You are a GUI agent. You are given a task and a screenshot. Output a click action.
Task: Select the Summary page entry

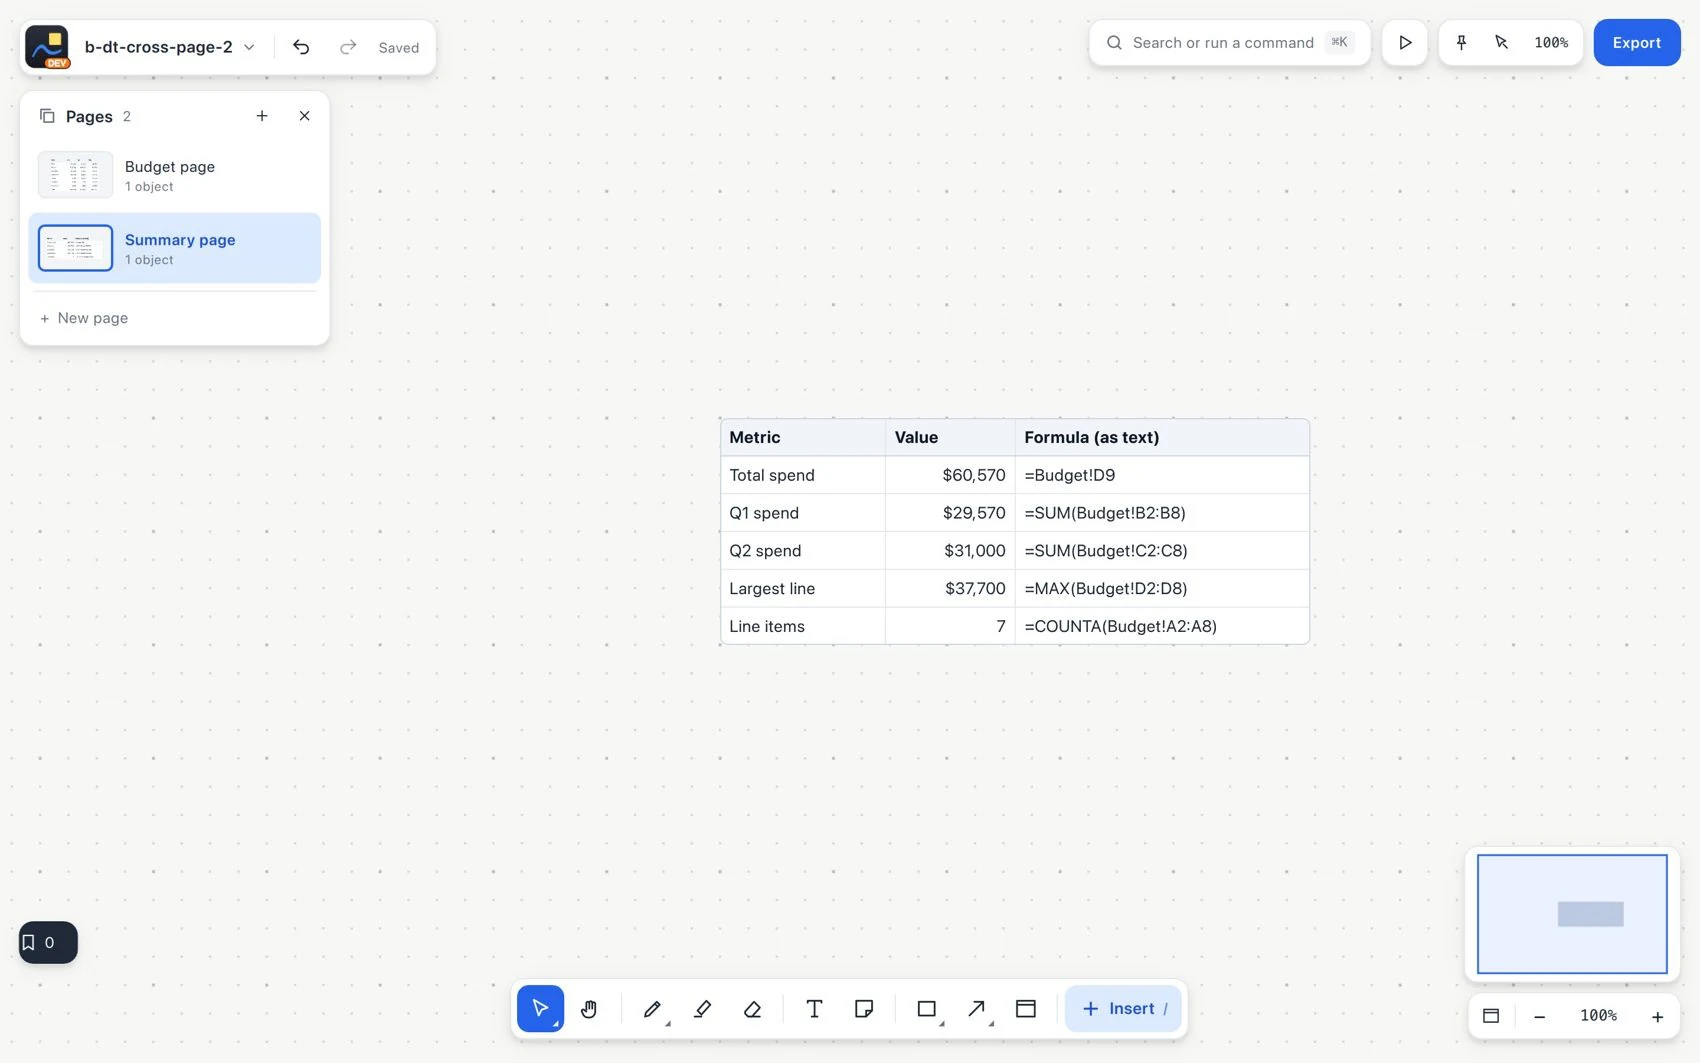175,248
